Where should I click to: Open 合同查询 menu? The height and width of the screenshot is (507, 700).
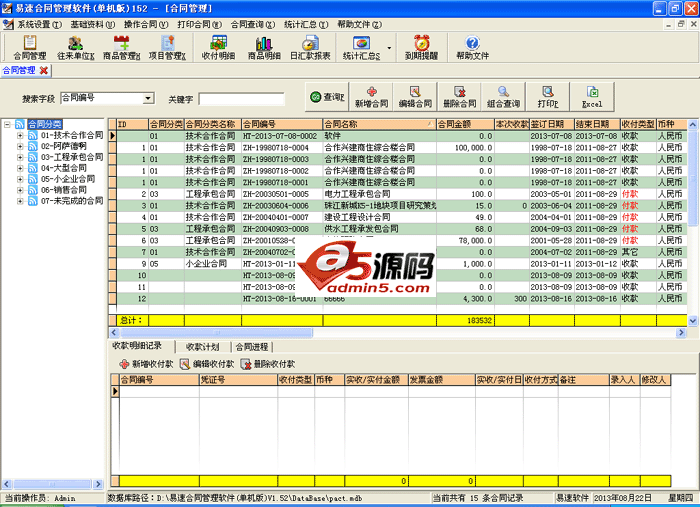tap(253, 25)
